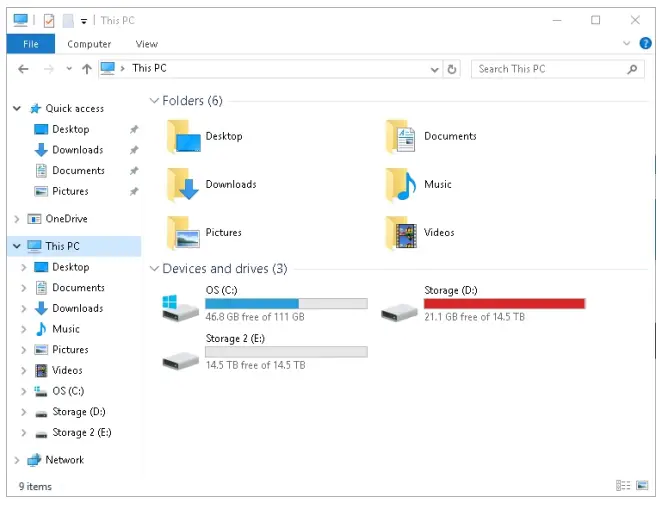Select the Pictures folder icon
Viewport: 662px width, 511px height.
[184, 233]
